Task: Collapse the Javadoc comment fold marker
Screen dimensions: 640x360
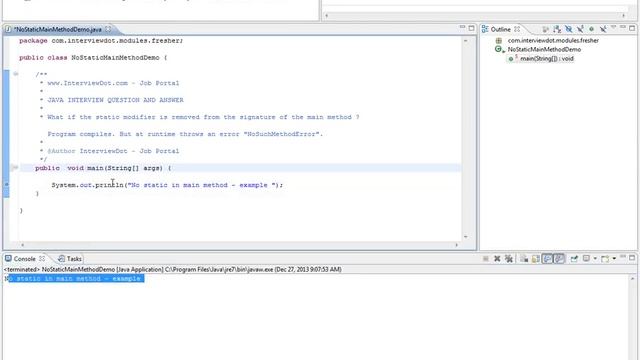Action: point(16,74)
